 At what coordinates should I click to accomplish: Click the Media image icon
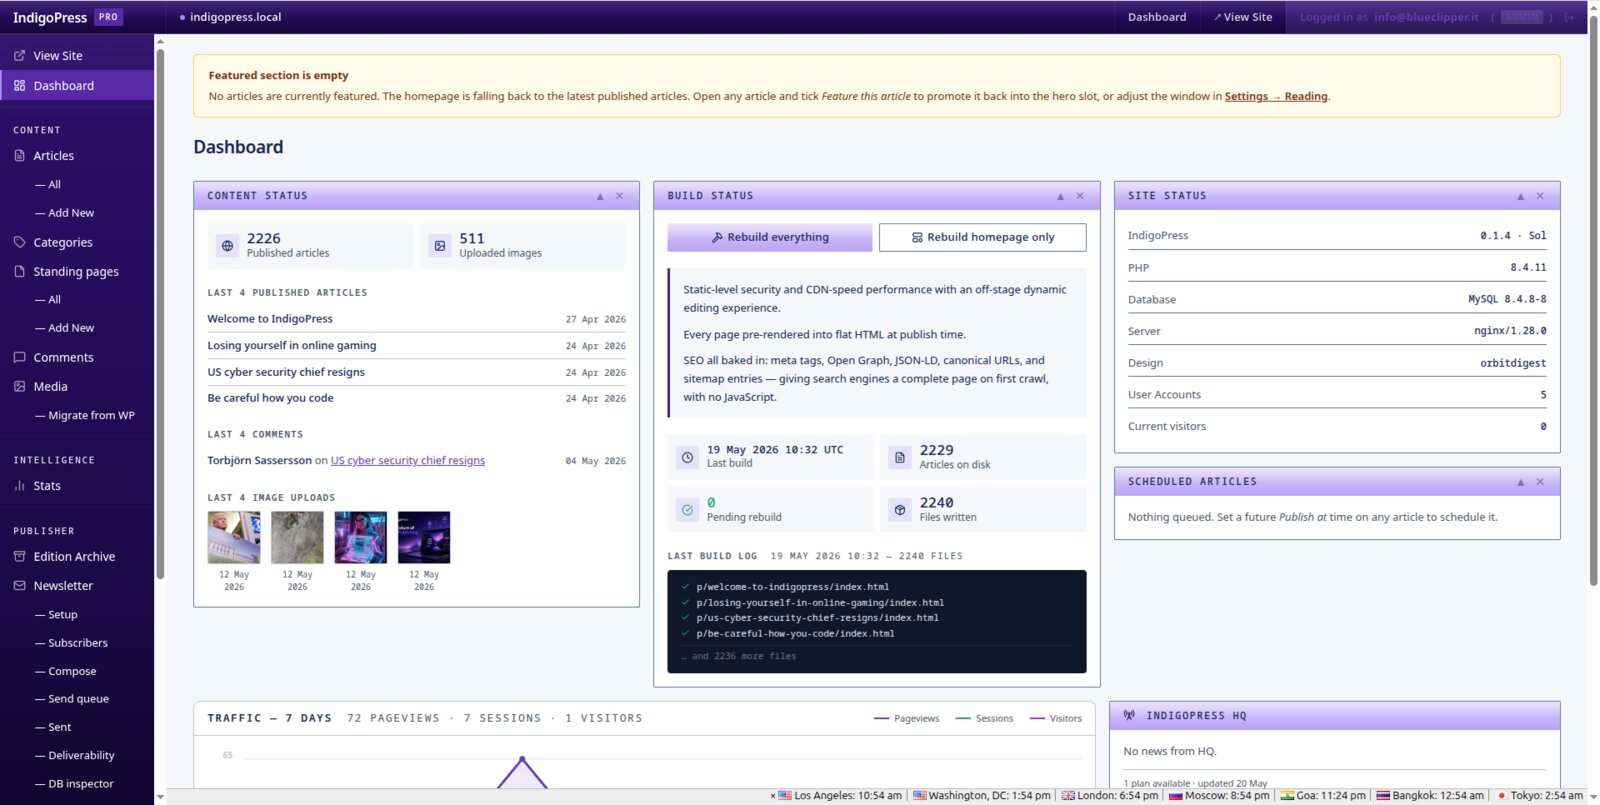pos(19,386)
